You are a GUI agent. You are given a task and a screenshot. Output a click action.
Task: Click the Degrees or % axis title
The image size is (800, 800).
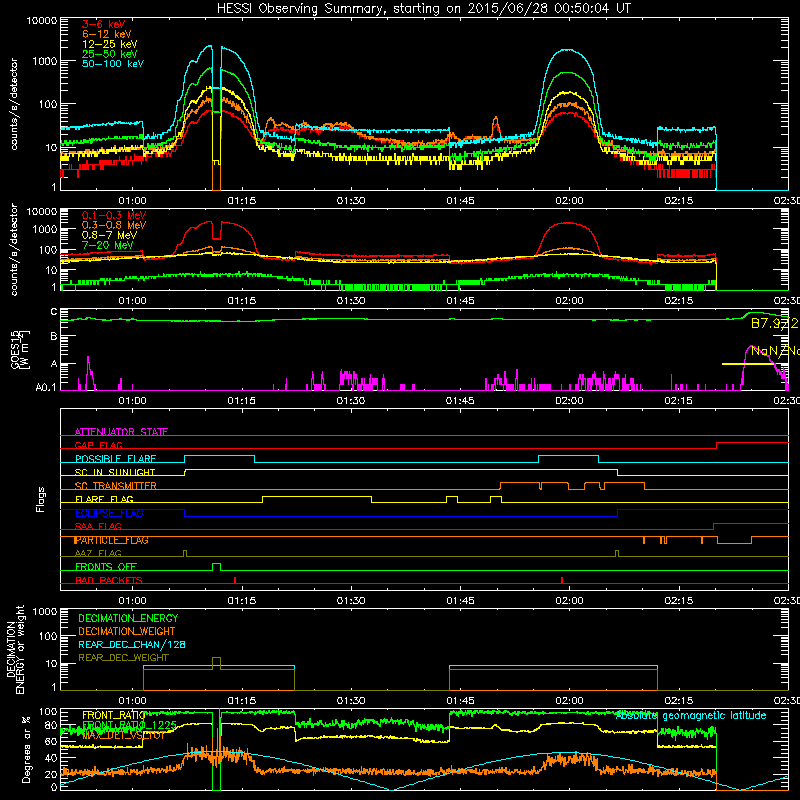tap(26, 749)
